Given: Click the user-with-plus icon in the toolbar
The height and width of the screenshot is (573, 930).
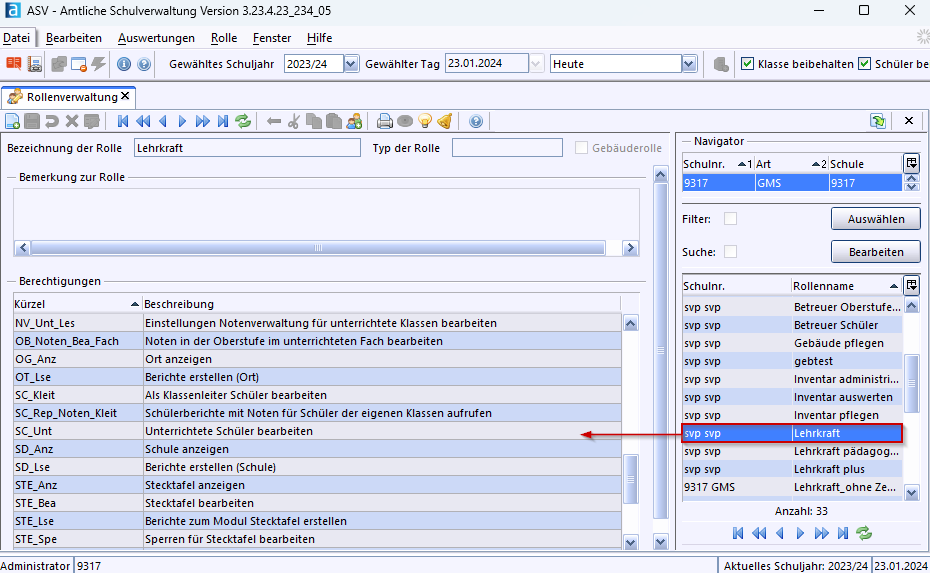Looking at the screenshot, I should (x=355, y=121).
